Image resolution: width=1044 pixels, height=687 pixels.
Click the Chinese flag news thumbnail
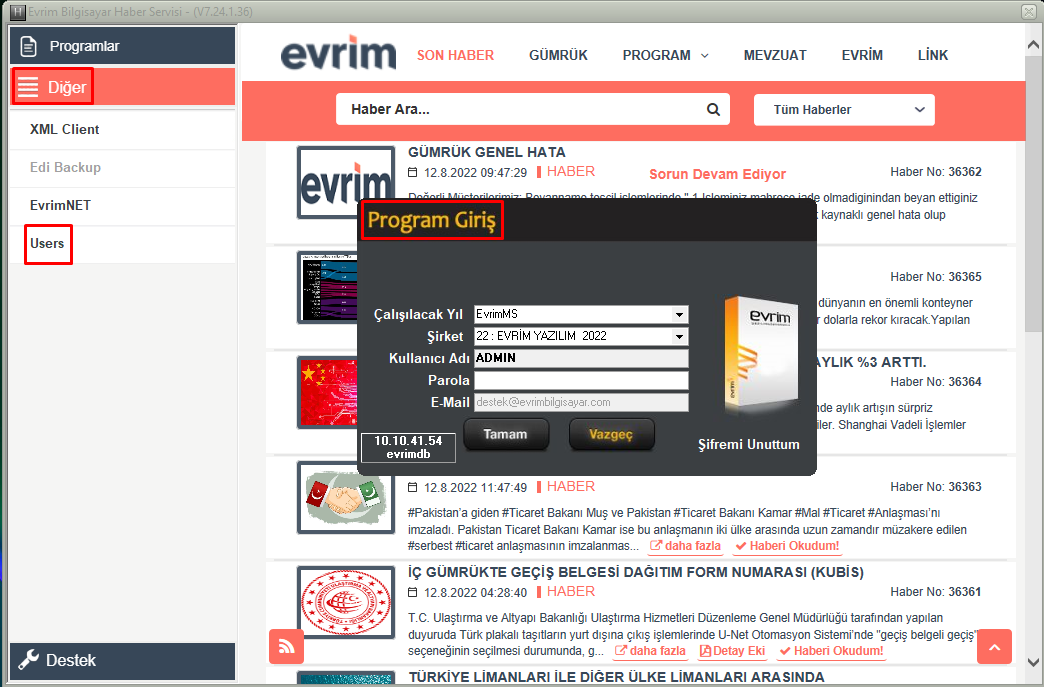point(328,393)
